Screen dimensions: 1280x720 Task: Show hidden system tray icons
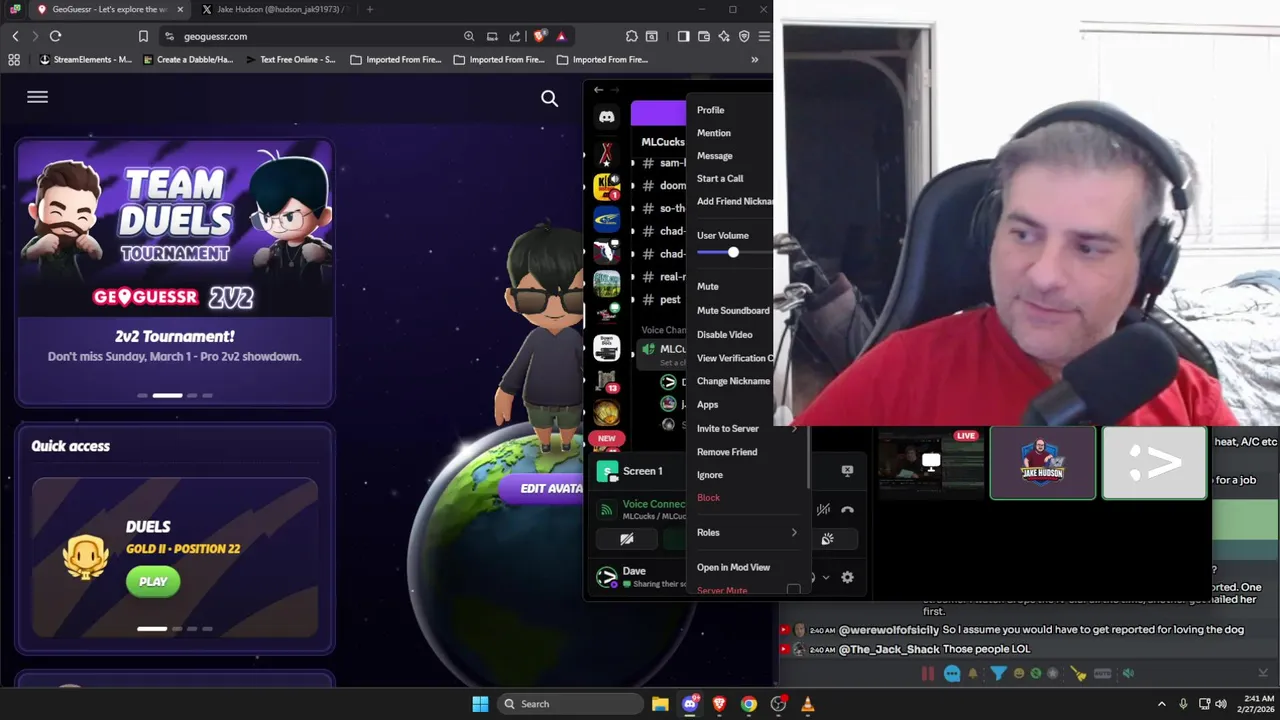[x=1161, y=704]
